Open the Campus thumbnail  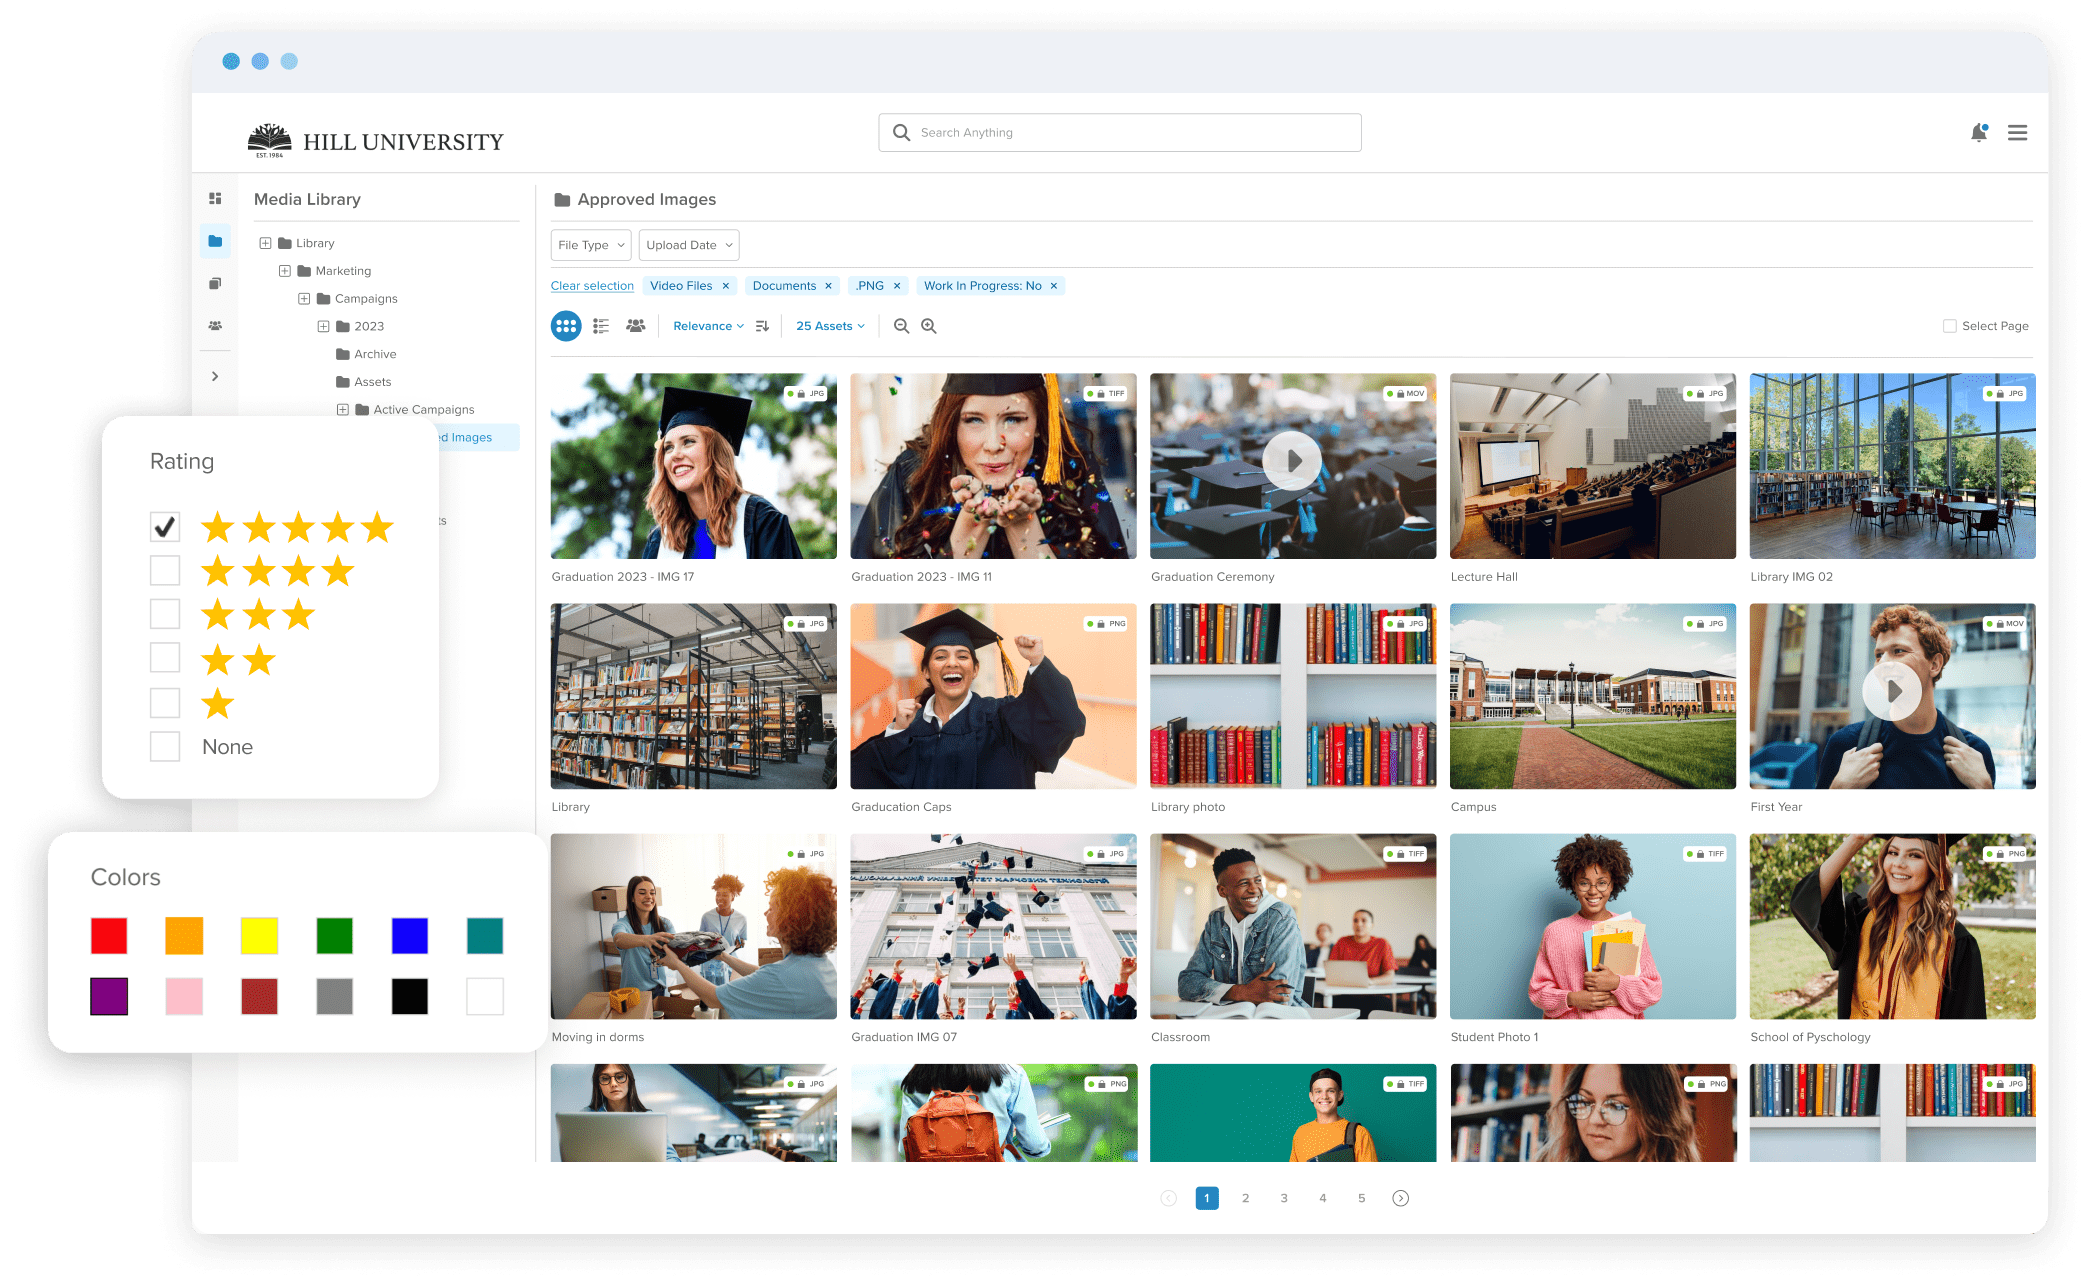[x=1593, y=696]
